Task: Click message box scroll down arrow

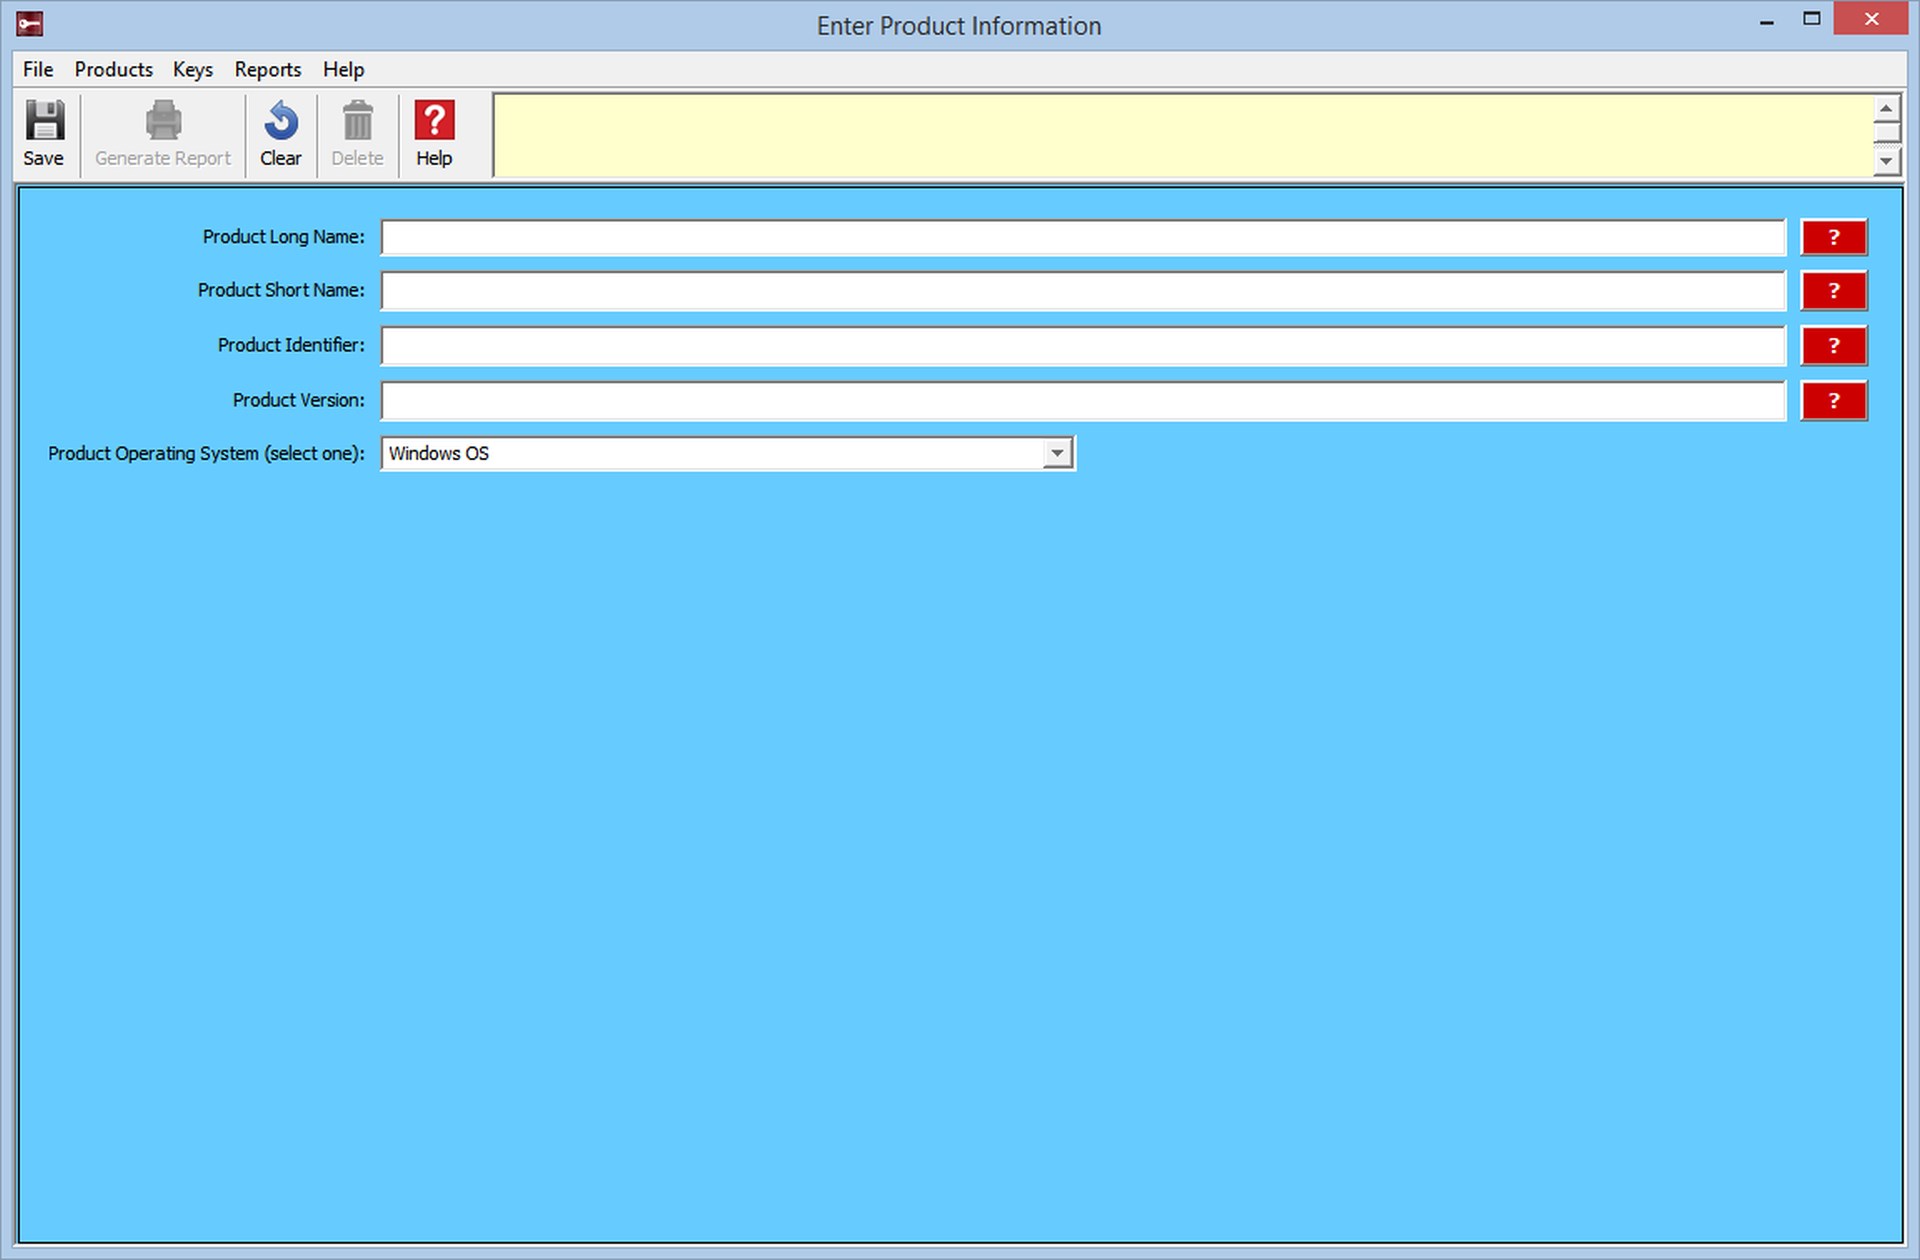Action: tap(1886, 161)
